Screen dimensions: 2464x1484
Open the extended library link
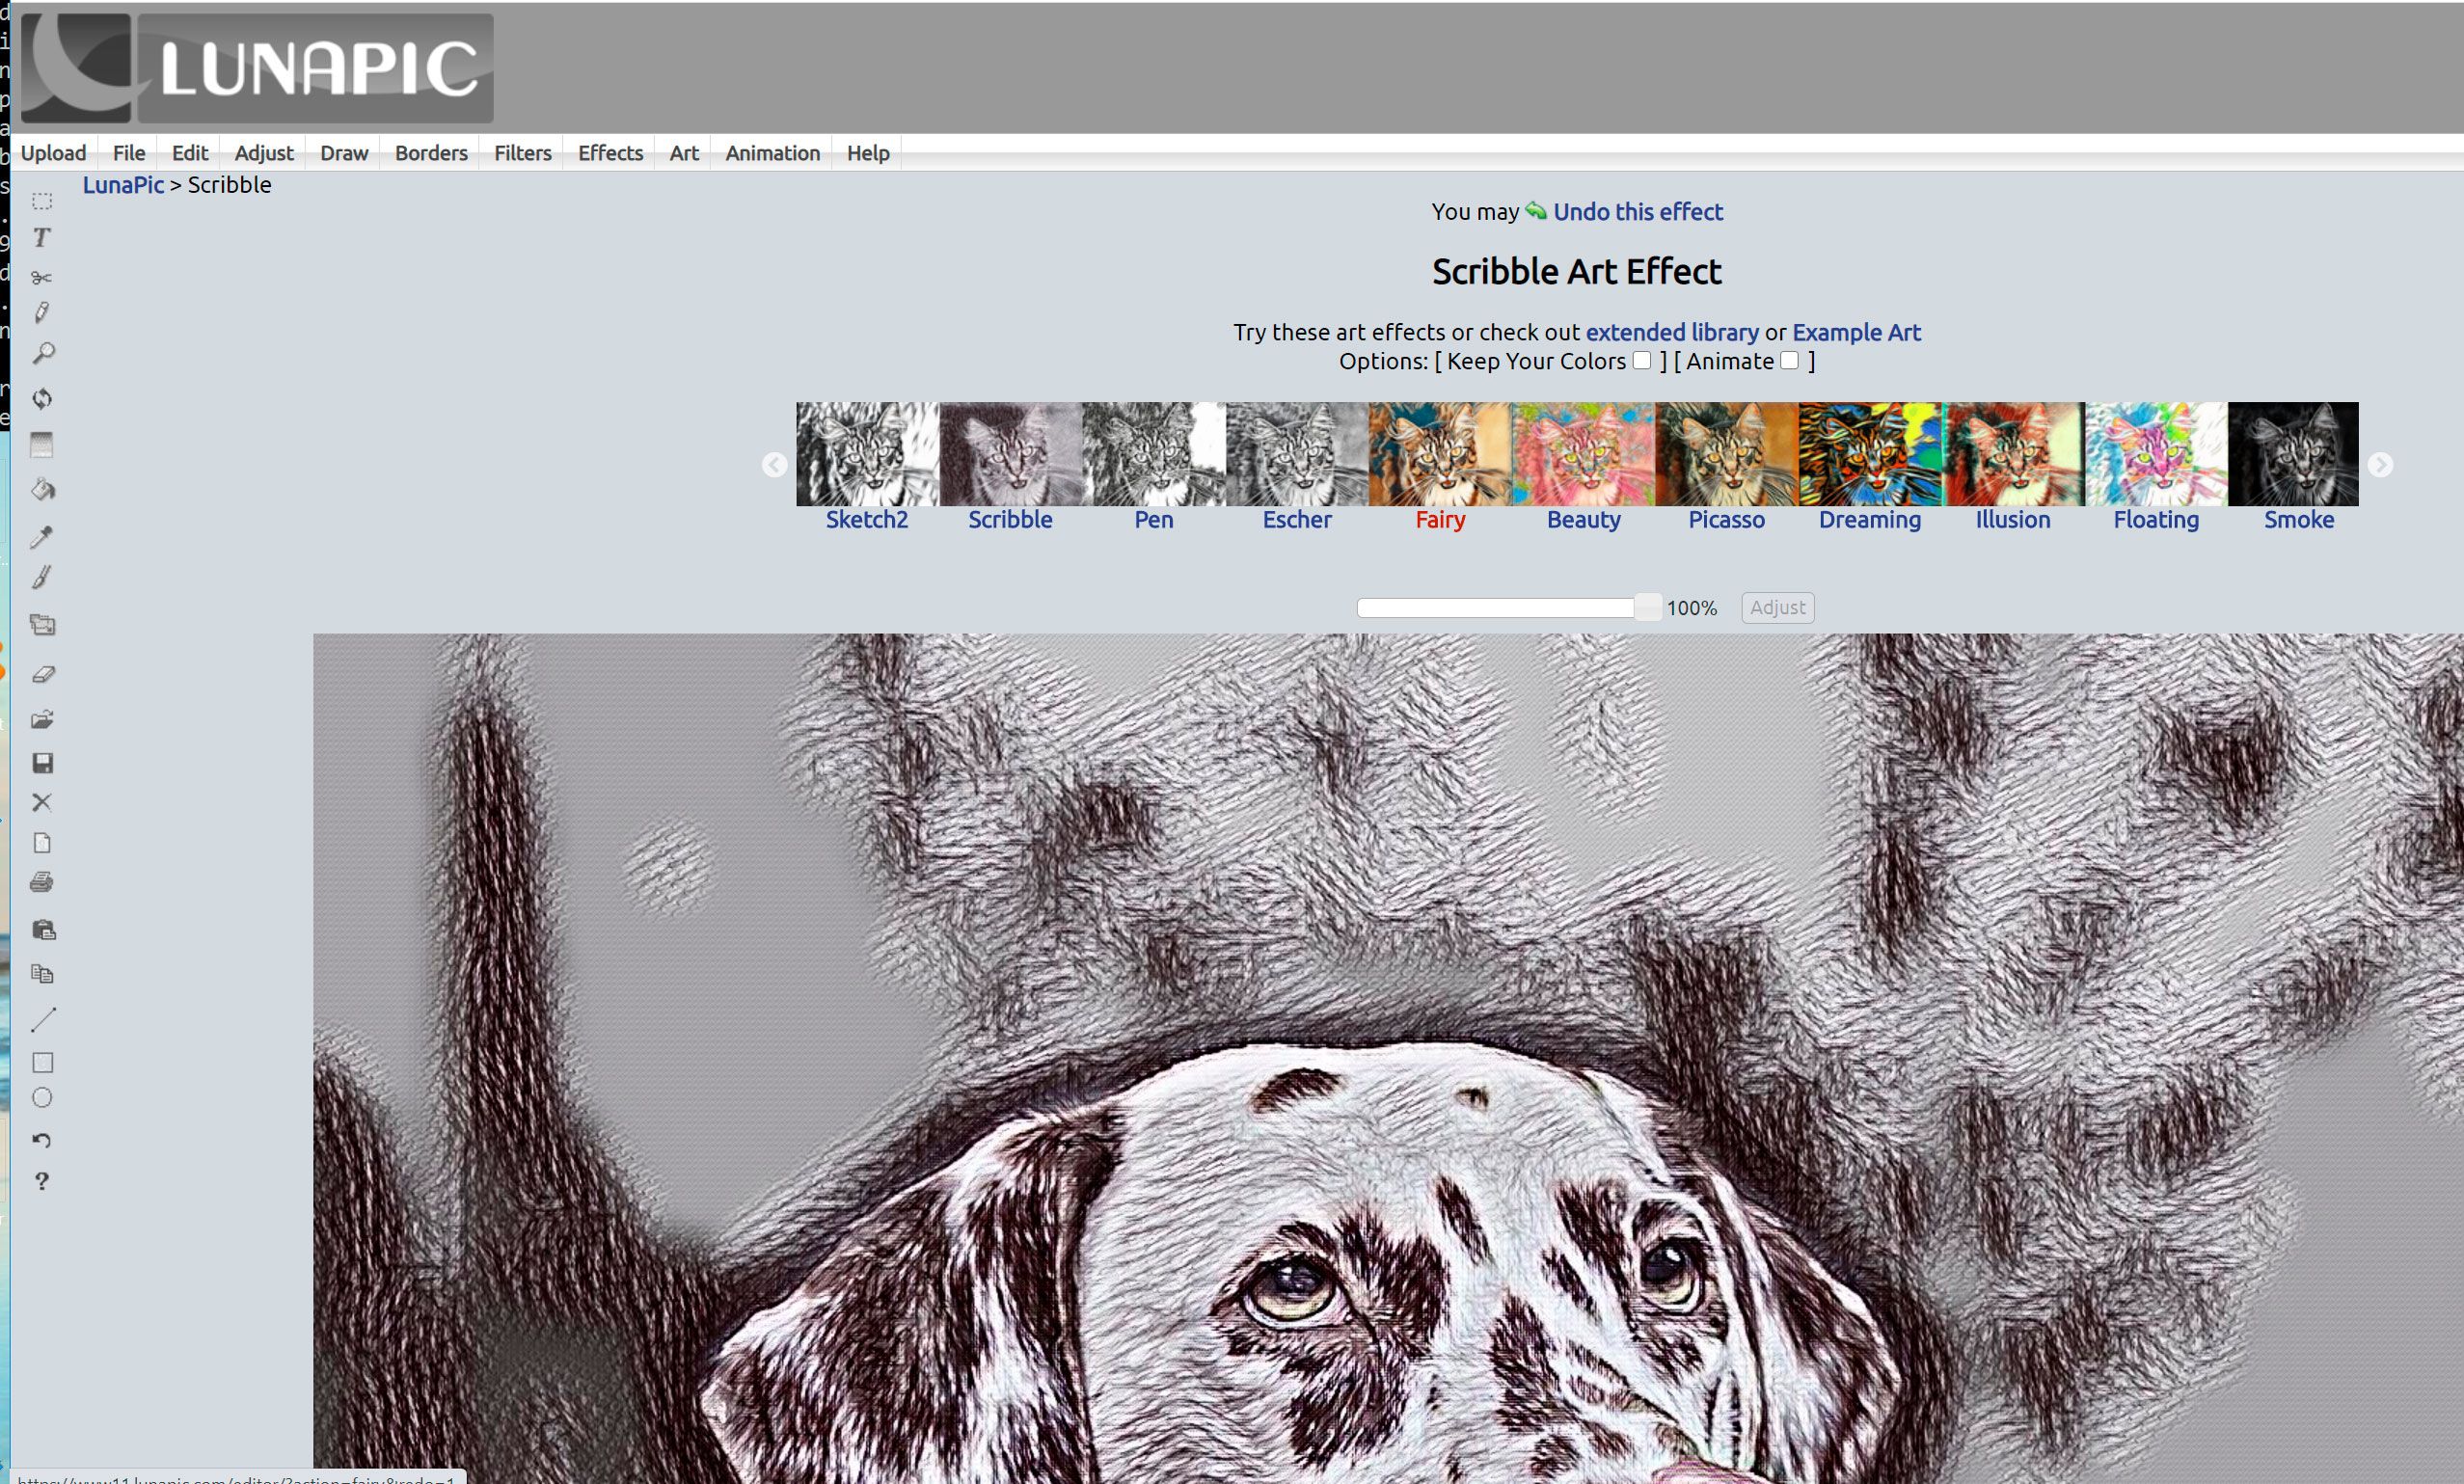1670,331
